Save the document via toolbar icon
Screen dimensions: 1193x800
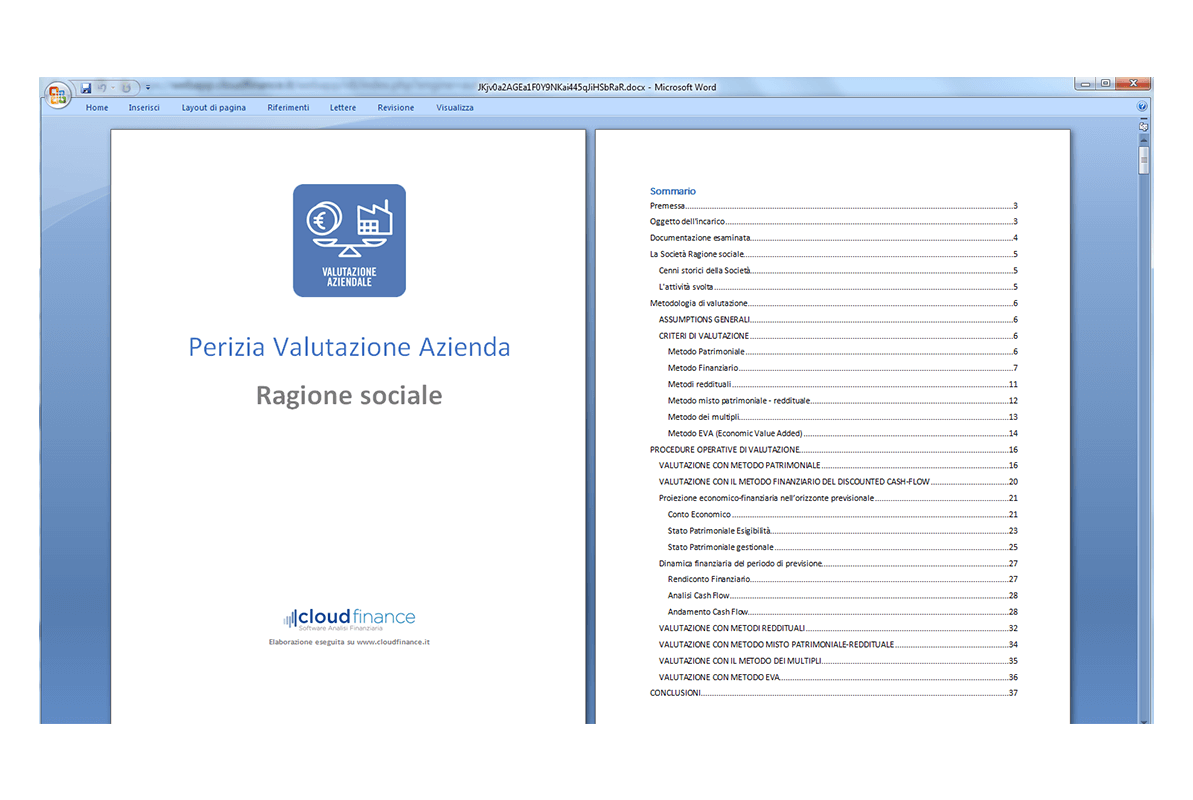coord(86,88)
